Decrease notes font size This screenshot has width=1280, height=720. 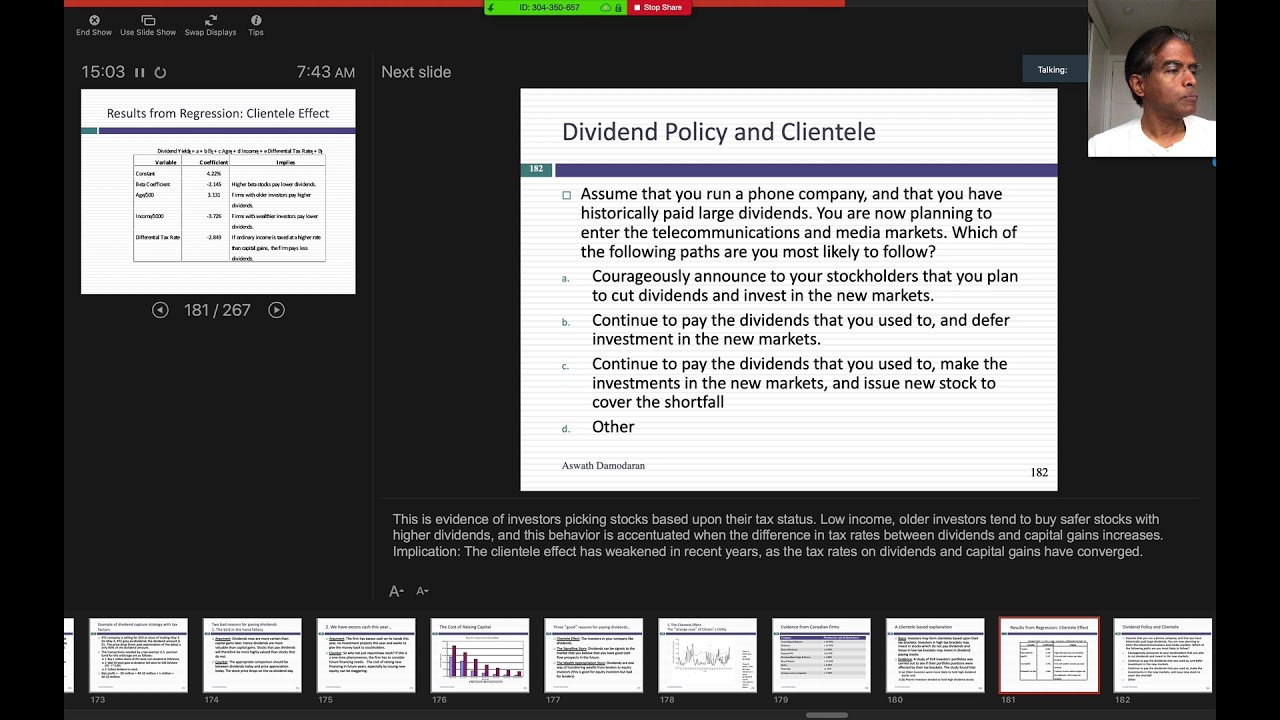coord(422,591)
